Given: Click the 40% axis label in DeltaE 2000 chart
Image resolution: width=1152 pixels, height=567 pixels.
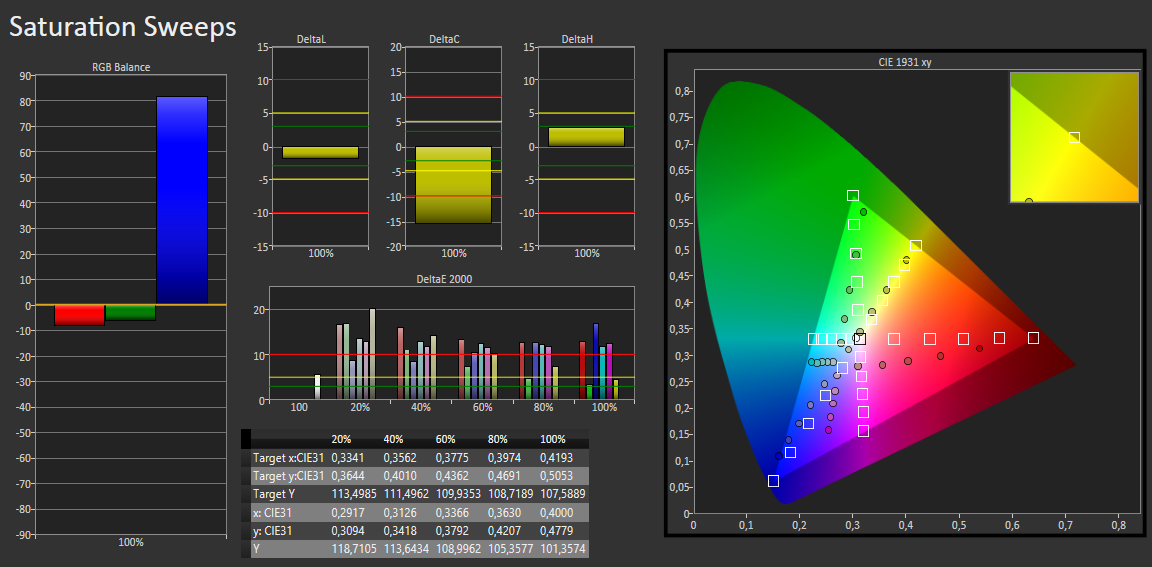Looking at the screenshot, I should coord(420,407).
